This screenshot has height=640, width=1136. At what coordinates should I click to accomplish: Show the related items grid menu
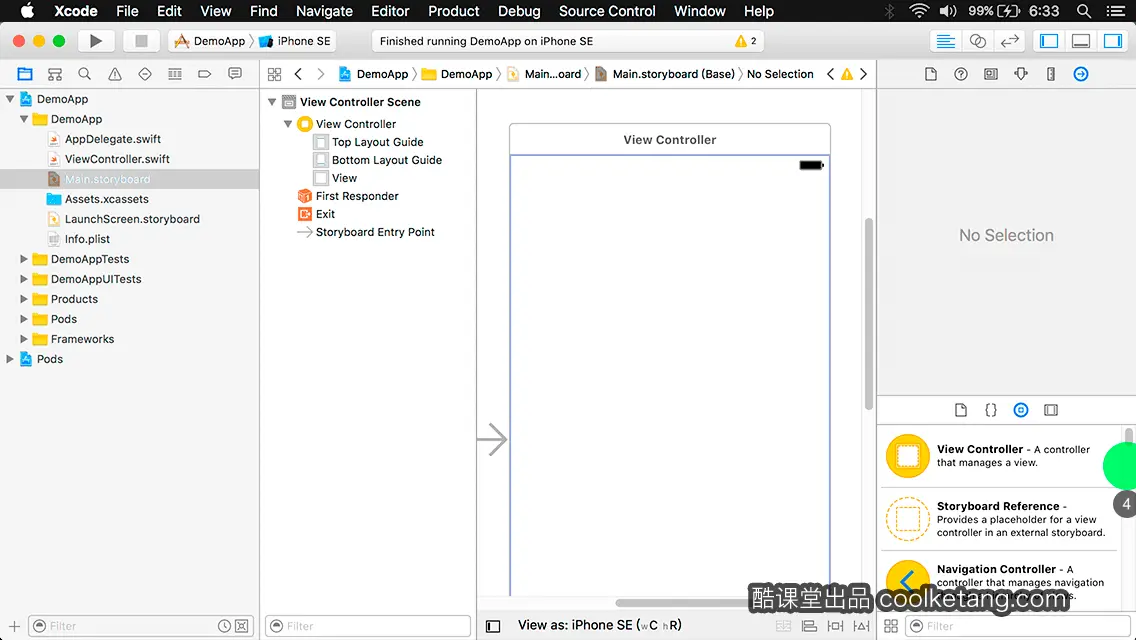(x=275, y=74)
